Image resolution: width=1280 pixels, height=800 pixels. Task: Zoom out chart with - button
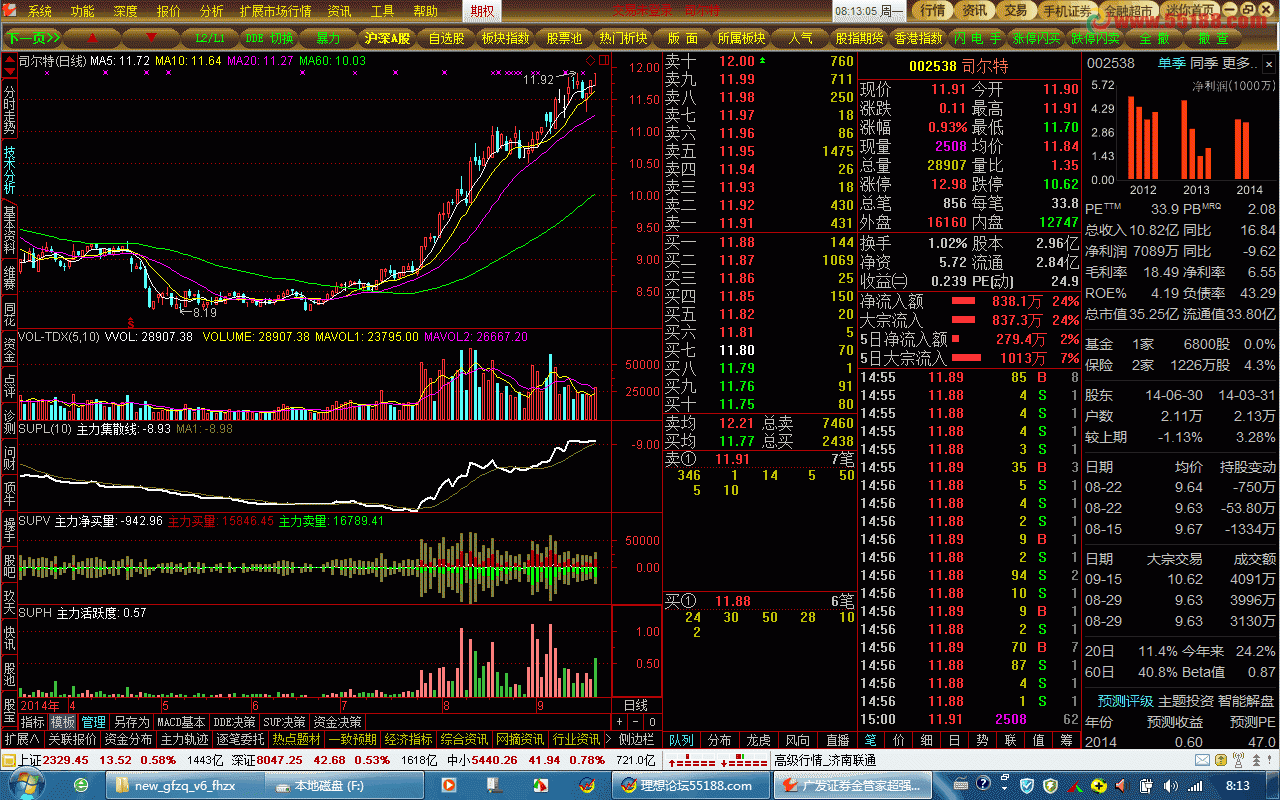(635, 722)
